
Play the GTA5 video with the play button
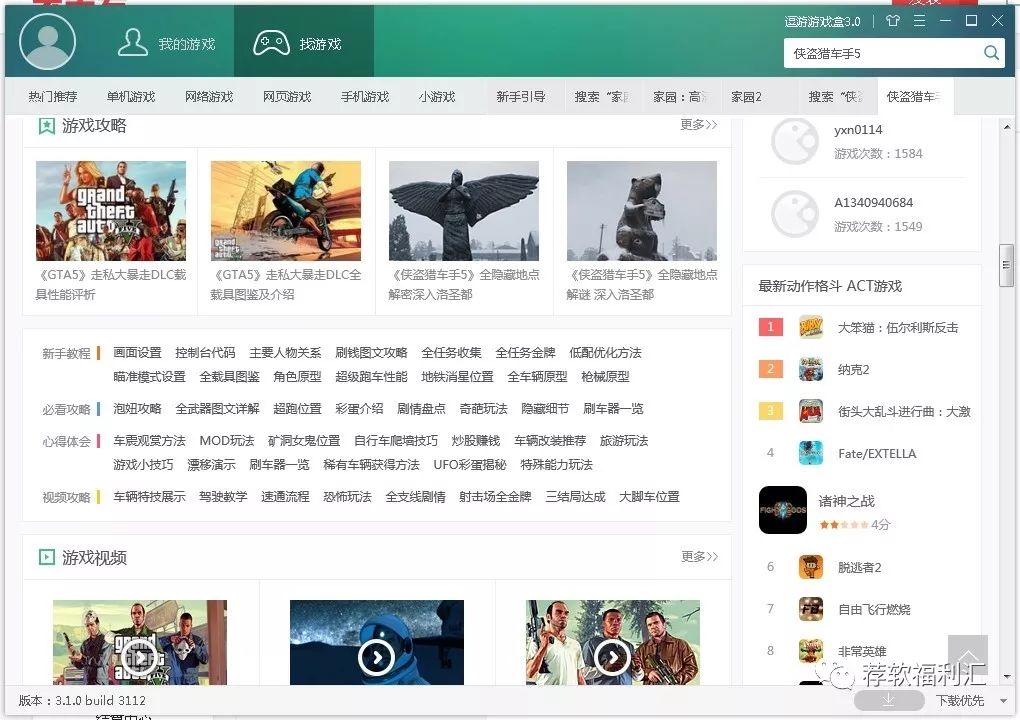[x=140, y=655]
